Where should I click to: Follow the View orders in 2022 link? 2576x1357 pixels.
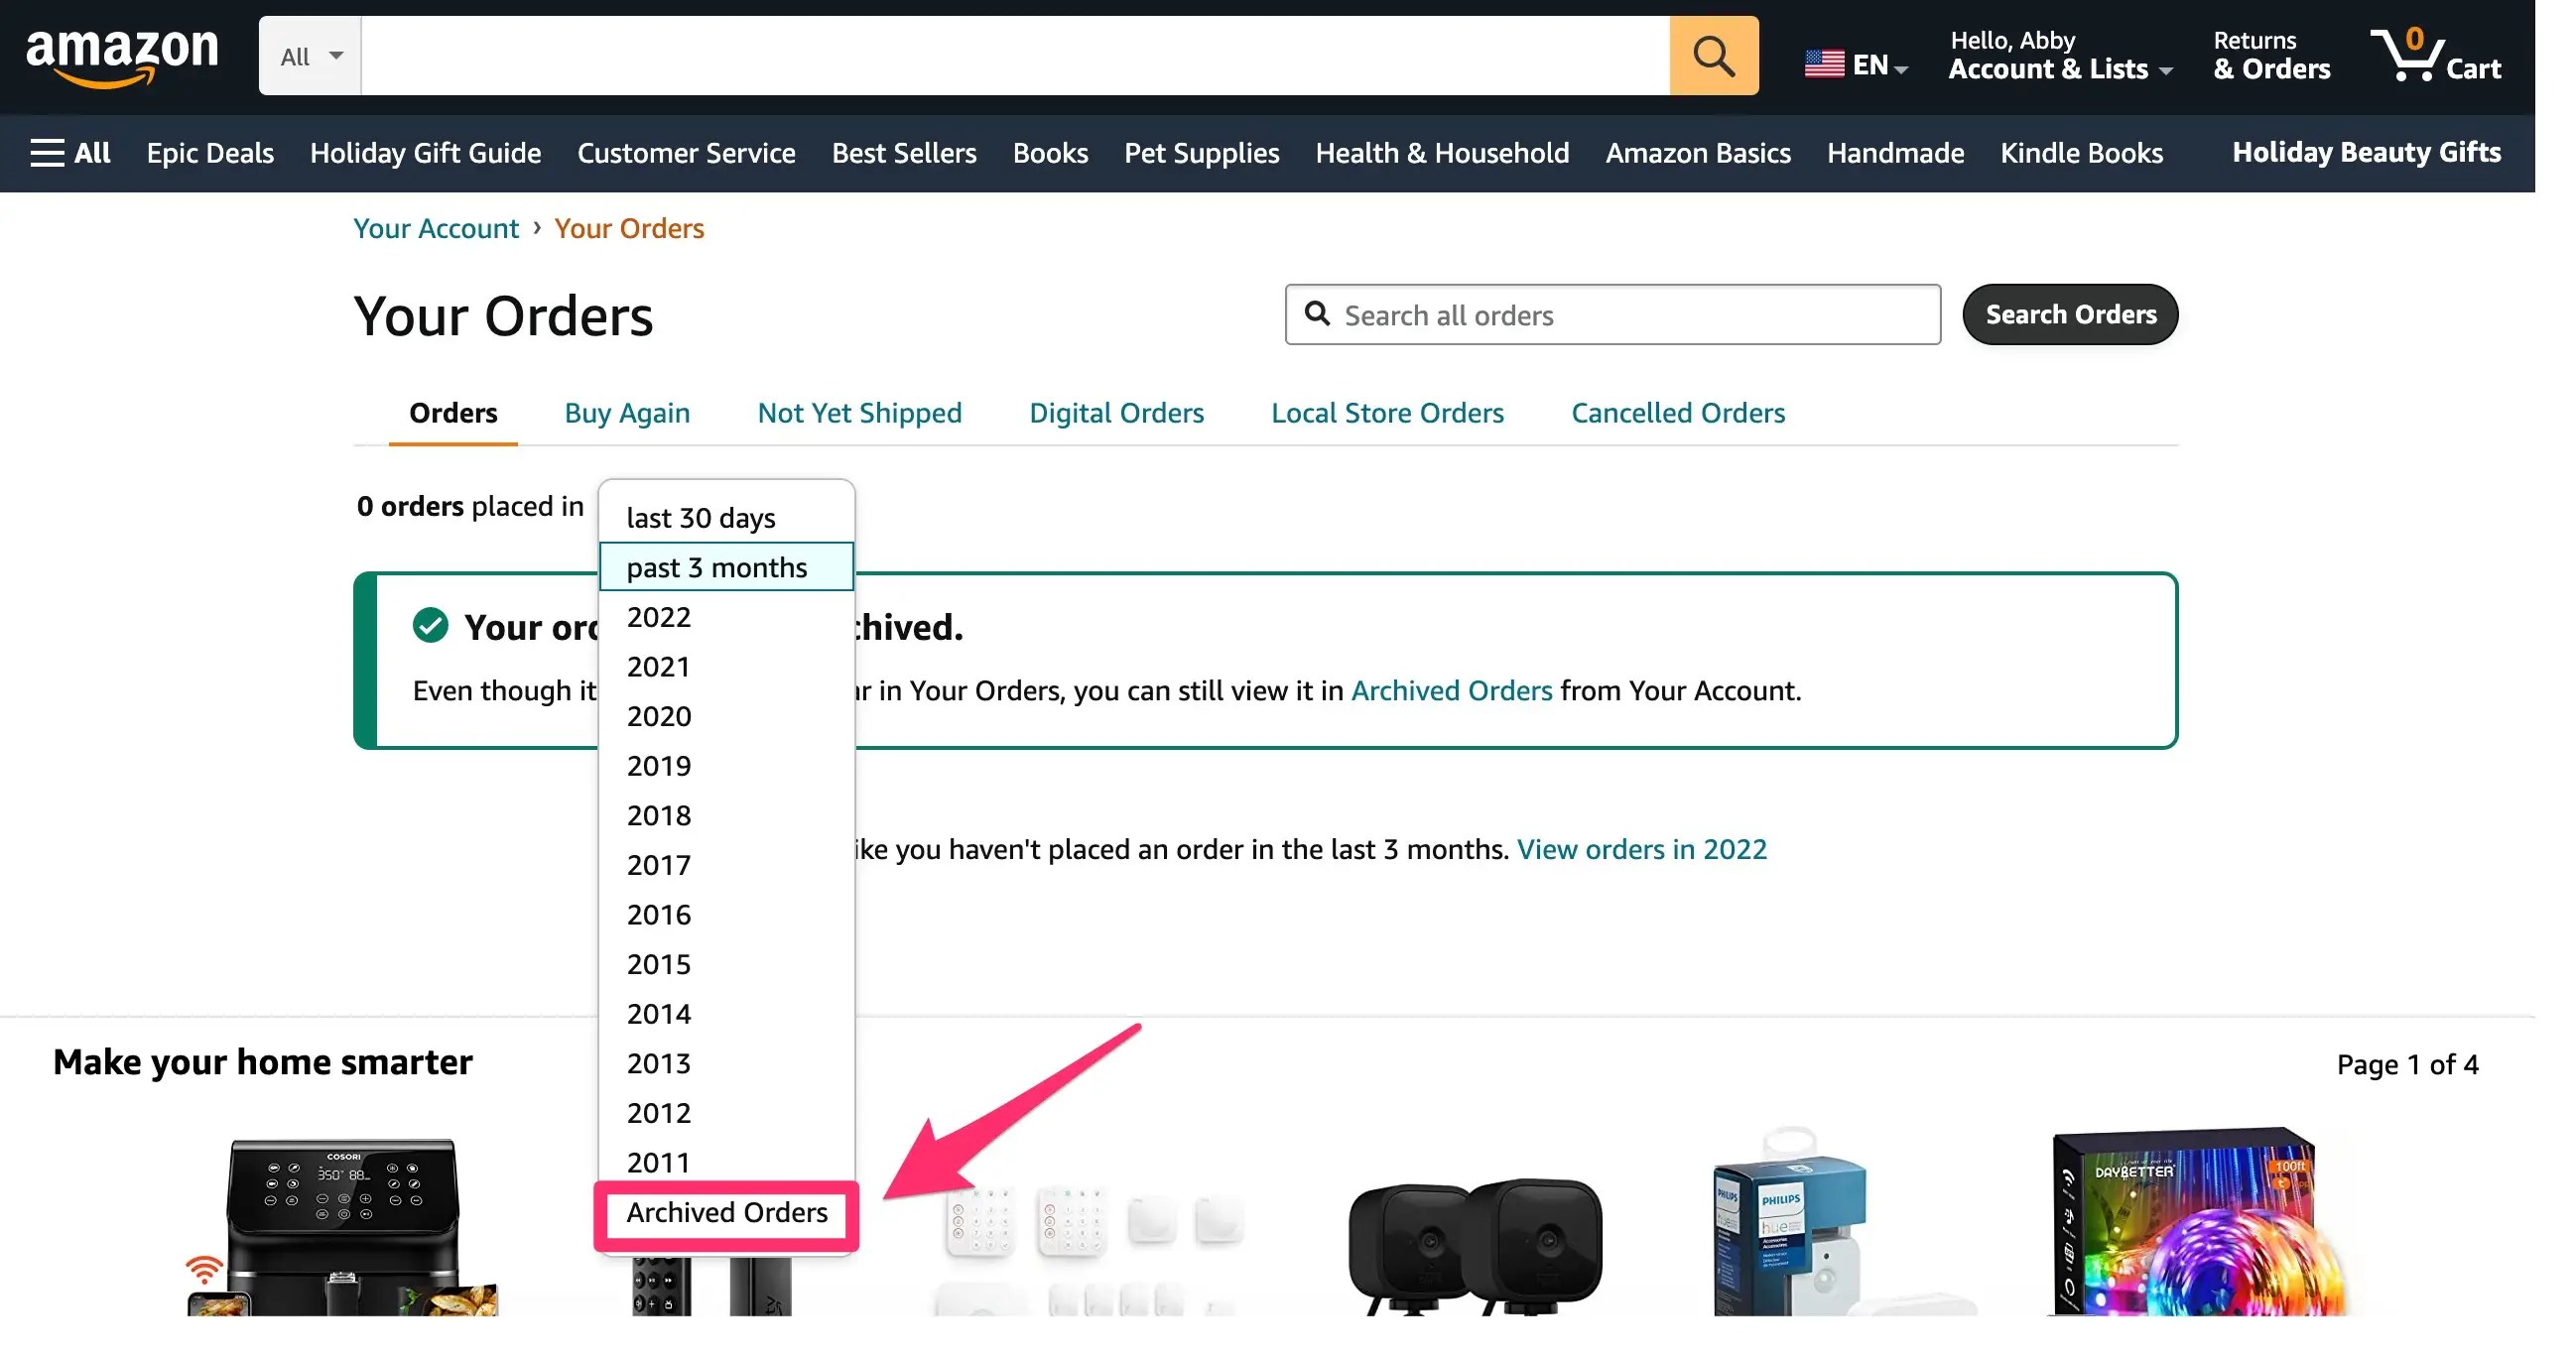pos(1641,849)
